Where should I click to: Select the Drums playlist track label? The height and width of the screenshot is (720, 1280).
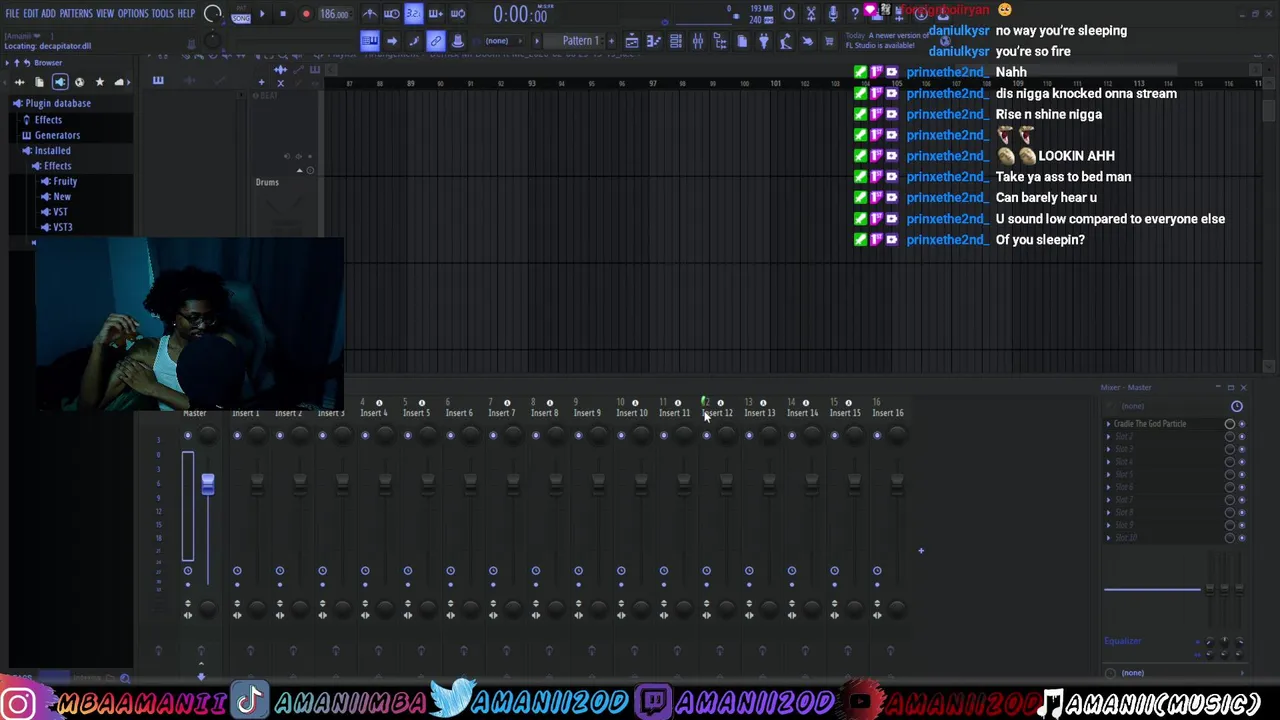(267, 182)
